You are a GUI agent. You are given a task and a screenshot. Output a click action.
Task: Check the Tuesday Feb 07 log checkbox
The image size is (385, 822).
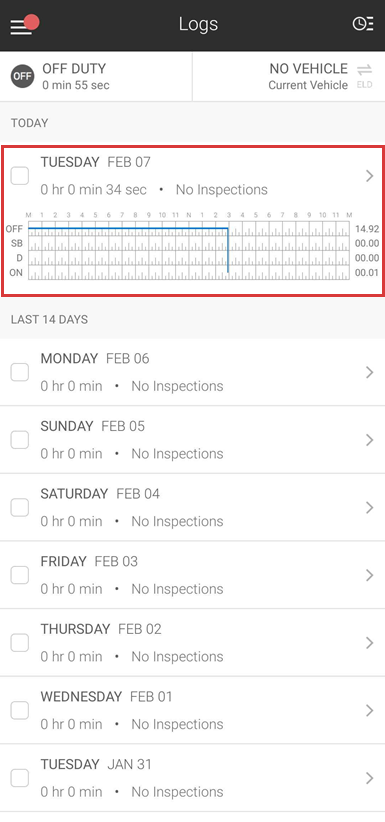(20, 176)
